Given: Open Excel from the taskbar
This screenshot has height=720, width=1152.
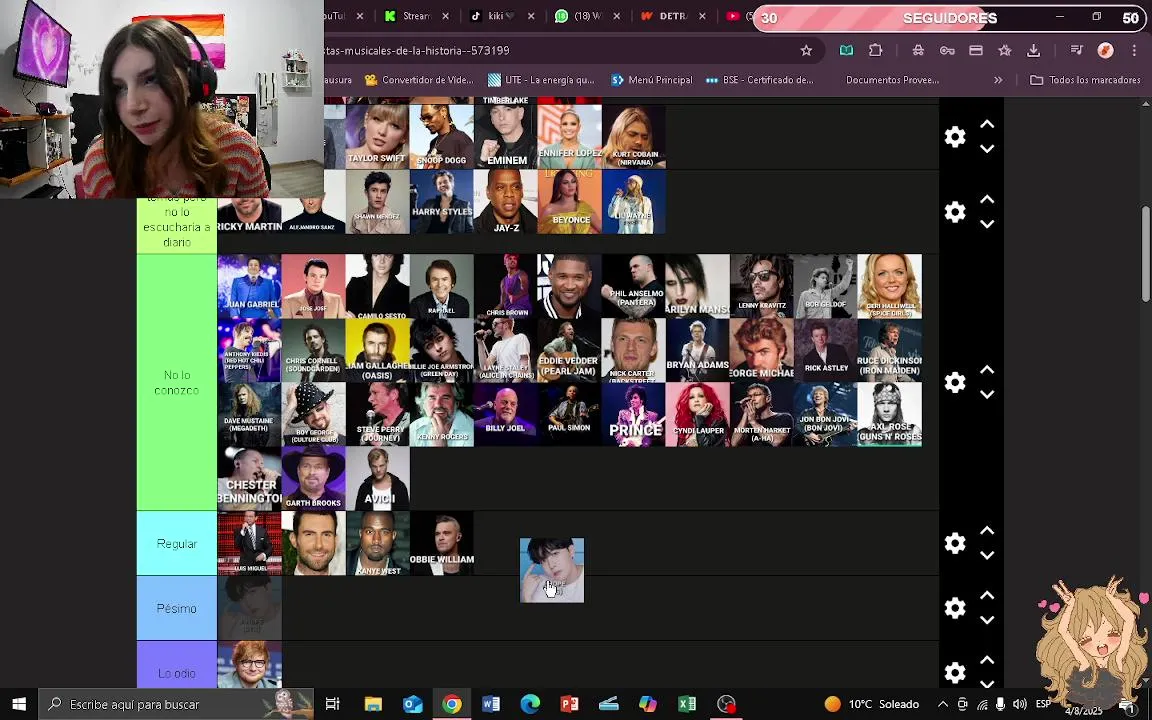Looking at the screenshot, I should (687, 704).
